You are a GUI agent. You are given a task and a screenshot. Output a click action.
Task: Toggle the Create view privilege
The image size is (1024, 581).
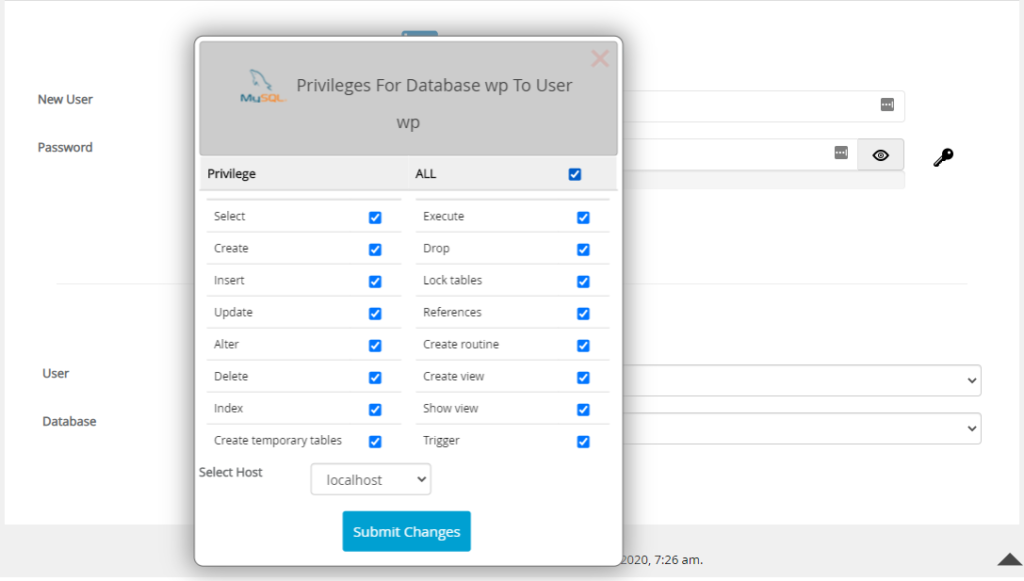[x=583, y=377]
